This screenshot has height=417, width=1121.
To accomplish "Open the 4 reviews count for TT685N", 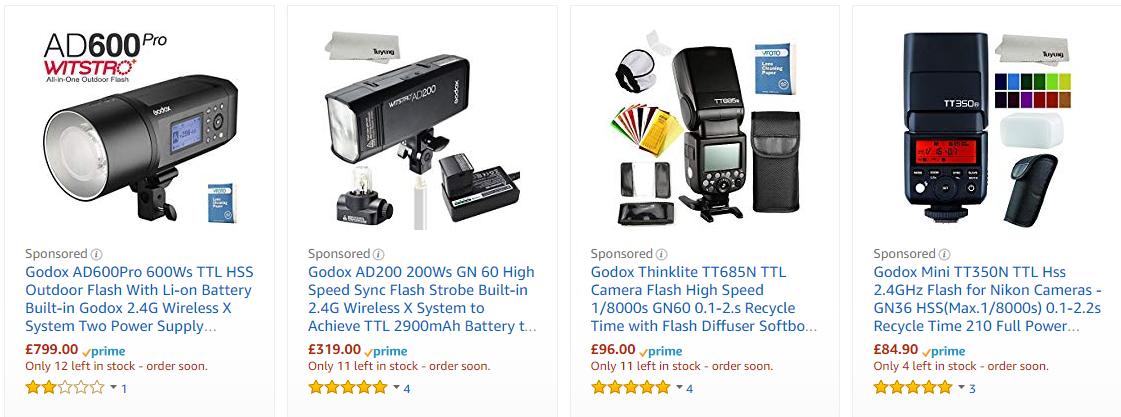I will click(x=689, y=389).
